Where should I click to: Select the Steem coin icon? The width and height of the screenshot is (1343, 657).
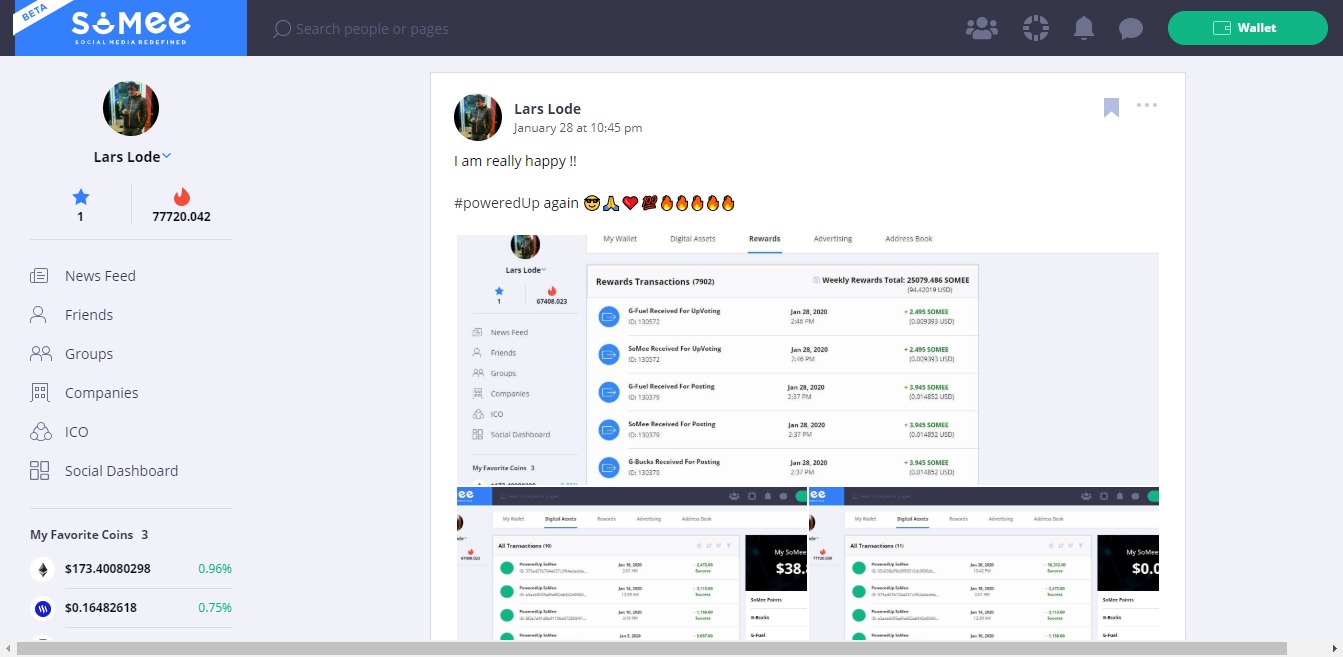point(43,608)
